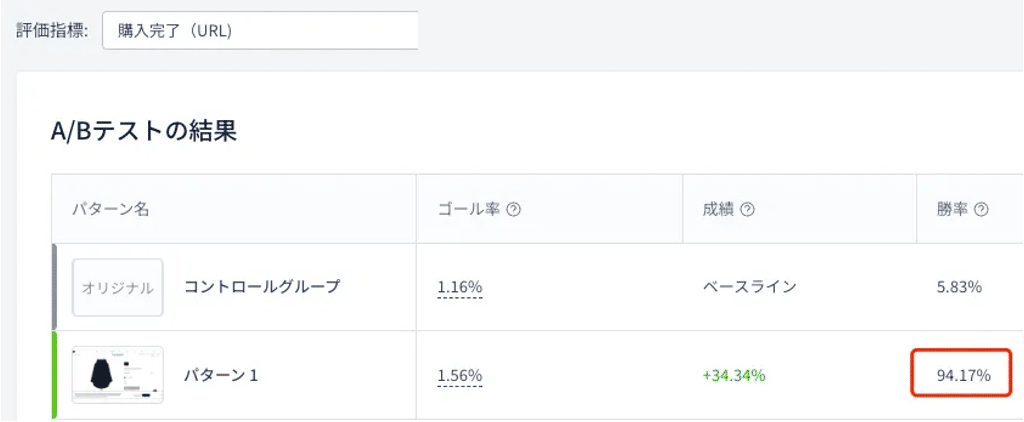1024x422 pixels.
Task: Select the パターン 1 row name
Action: pos(220,375)
